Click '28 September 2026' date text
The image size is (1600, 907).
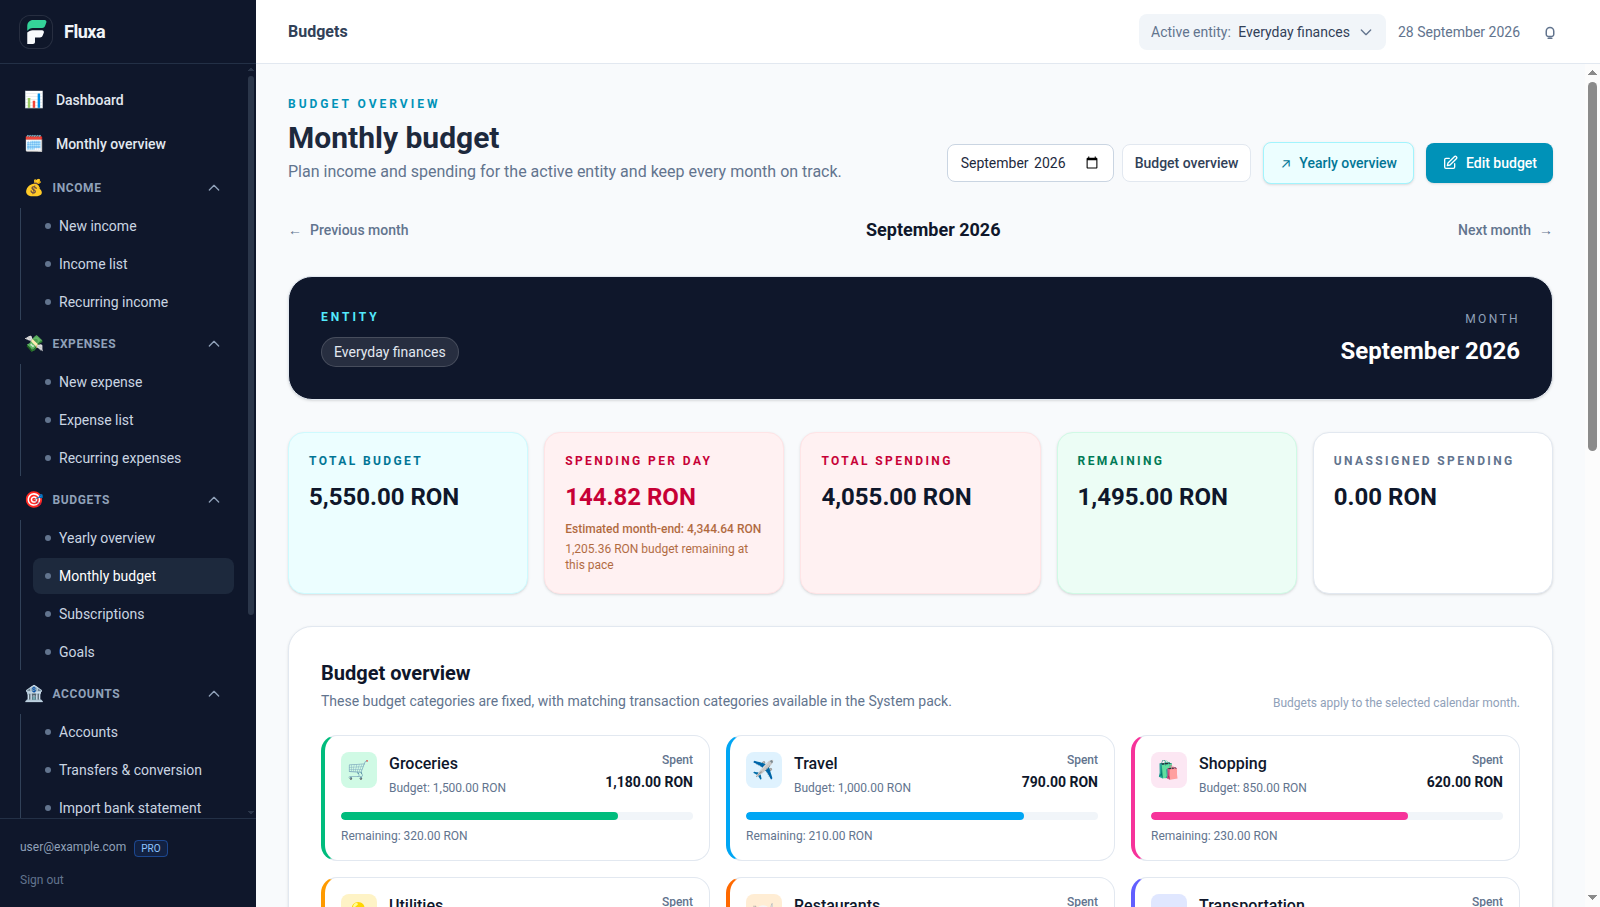[1459, 32]
